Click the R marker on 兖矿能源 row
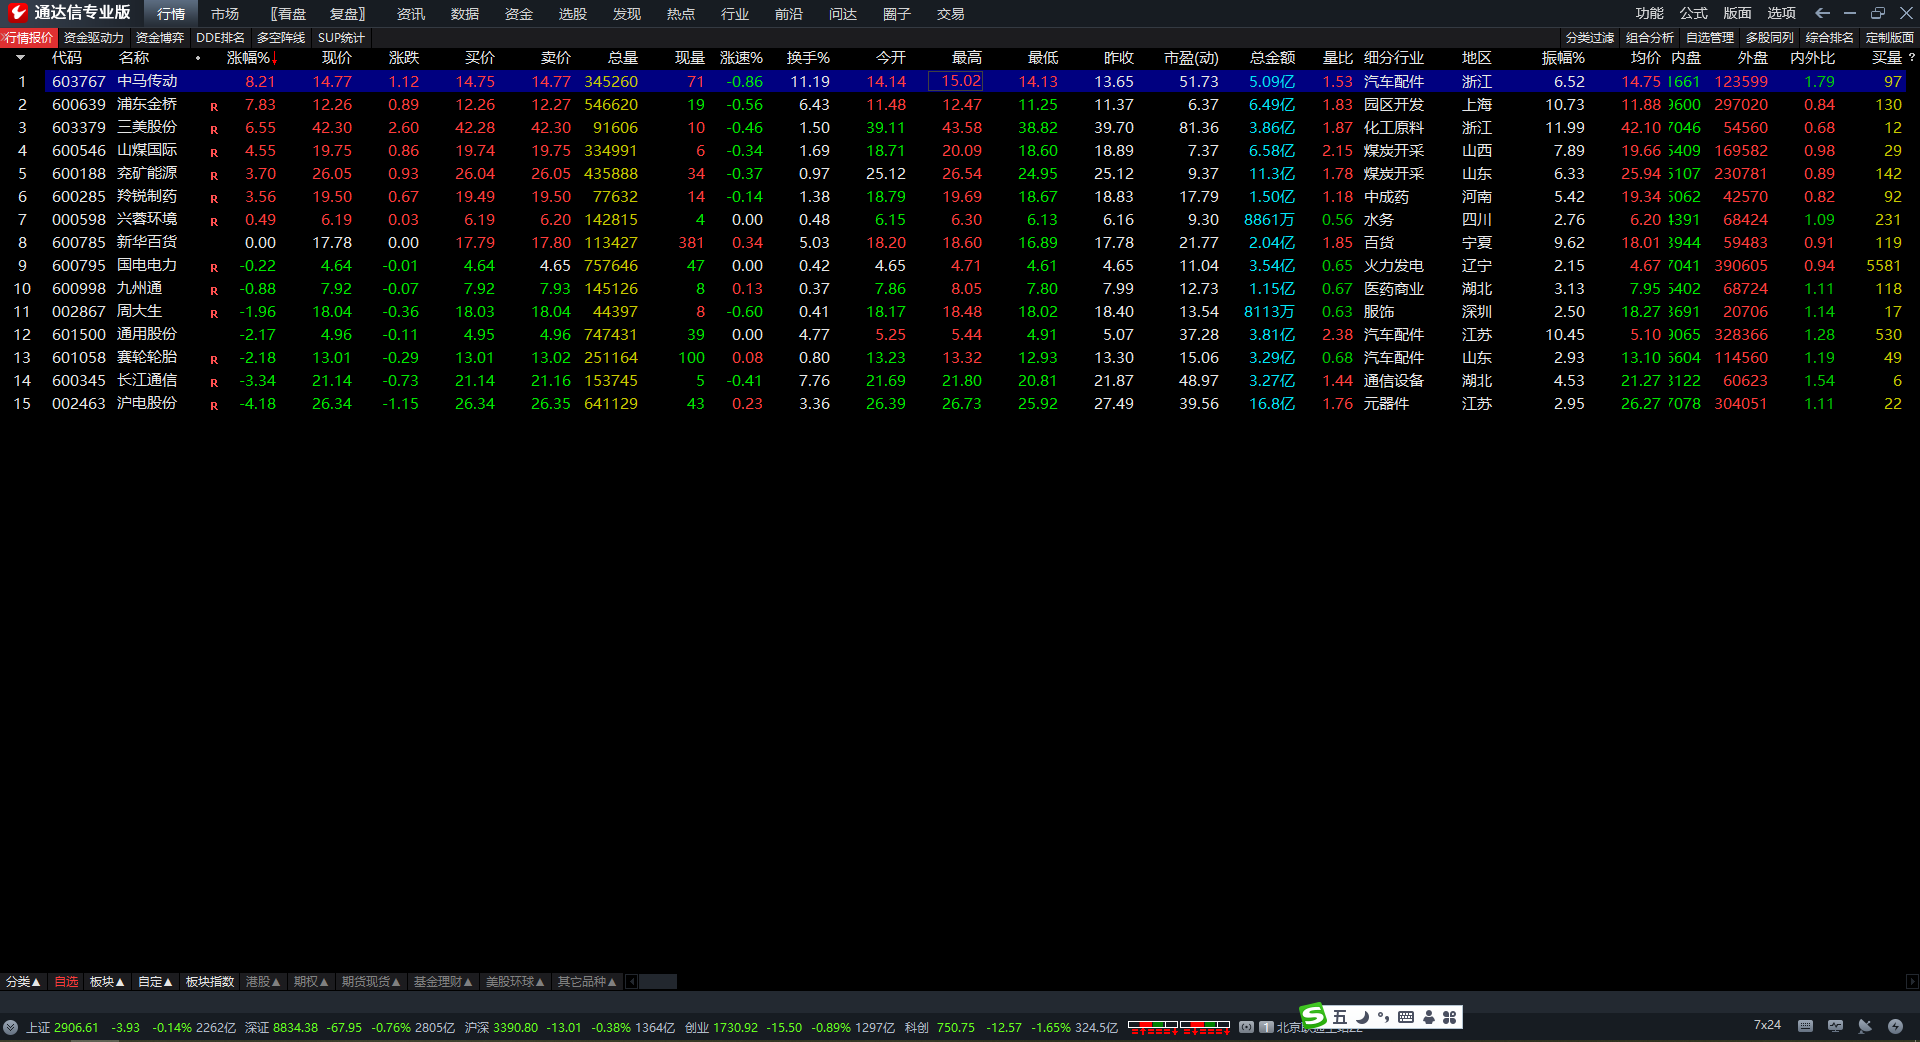Screen dimensions: 1920x1042 [214, 176]
